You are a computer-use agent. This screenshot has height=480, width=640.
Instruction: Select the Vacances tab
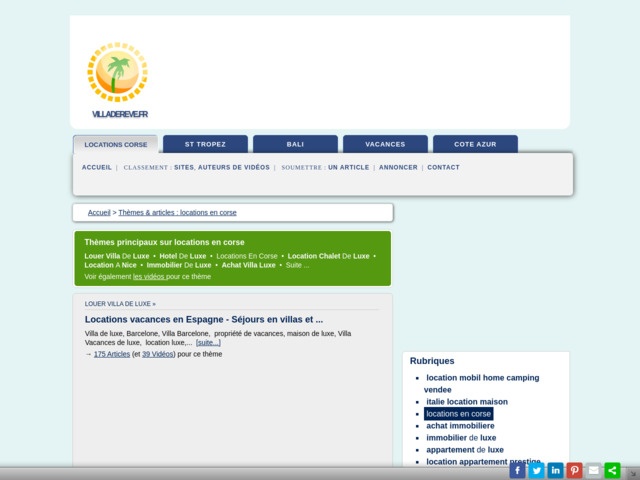pos(385,144)
